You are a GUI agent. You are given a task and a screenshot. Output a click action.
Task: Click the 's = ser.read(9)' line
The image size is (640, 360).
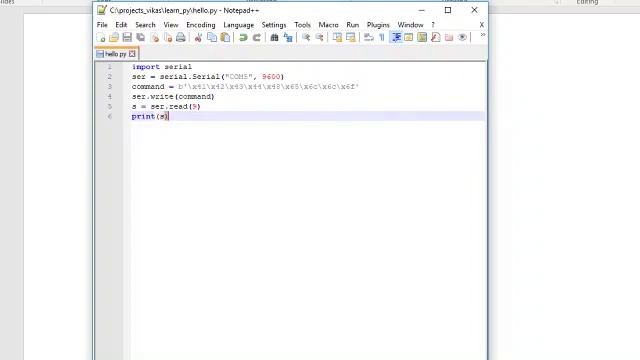click(166, 107)
